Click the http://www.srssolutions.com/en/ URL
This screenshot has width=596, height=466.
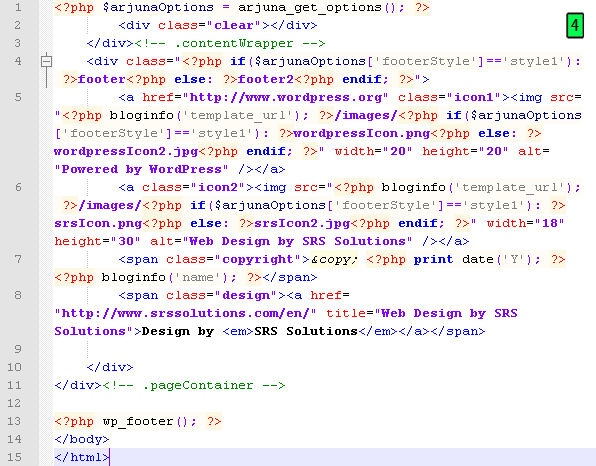point(185,314)
